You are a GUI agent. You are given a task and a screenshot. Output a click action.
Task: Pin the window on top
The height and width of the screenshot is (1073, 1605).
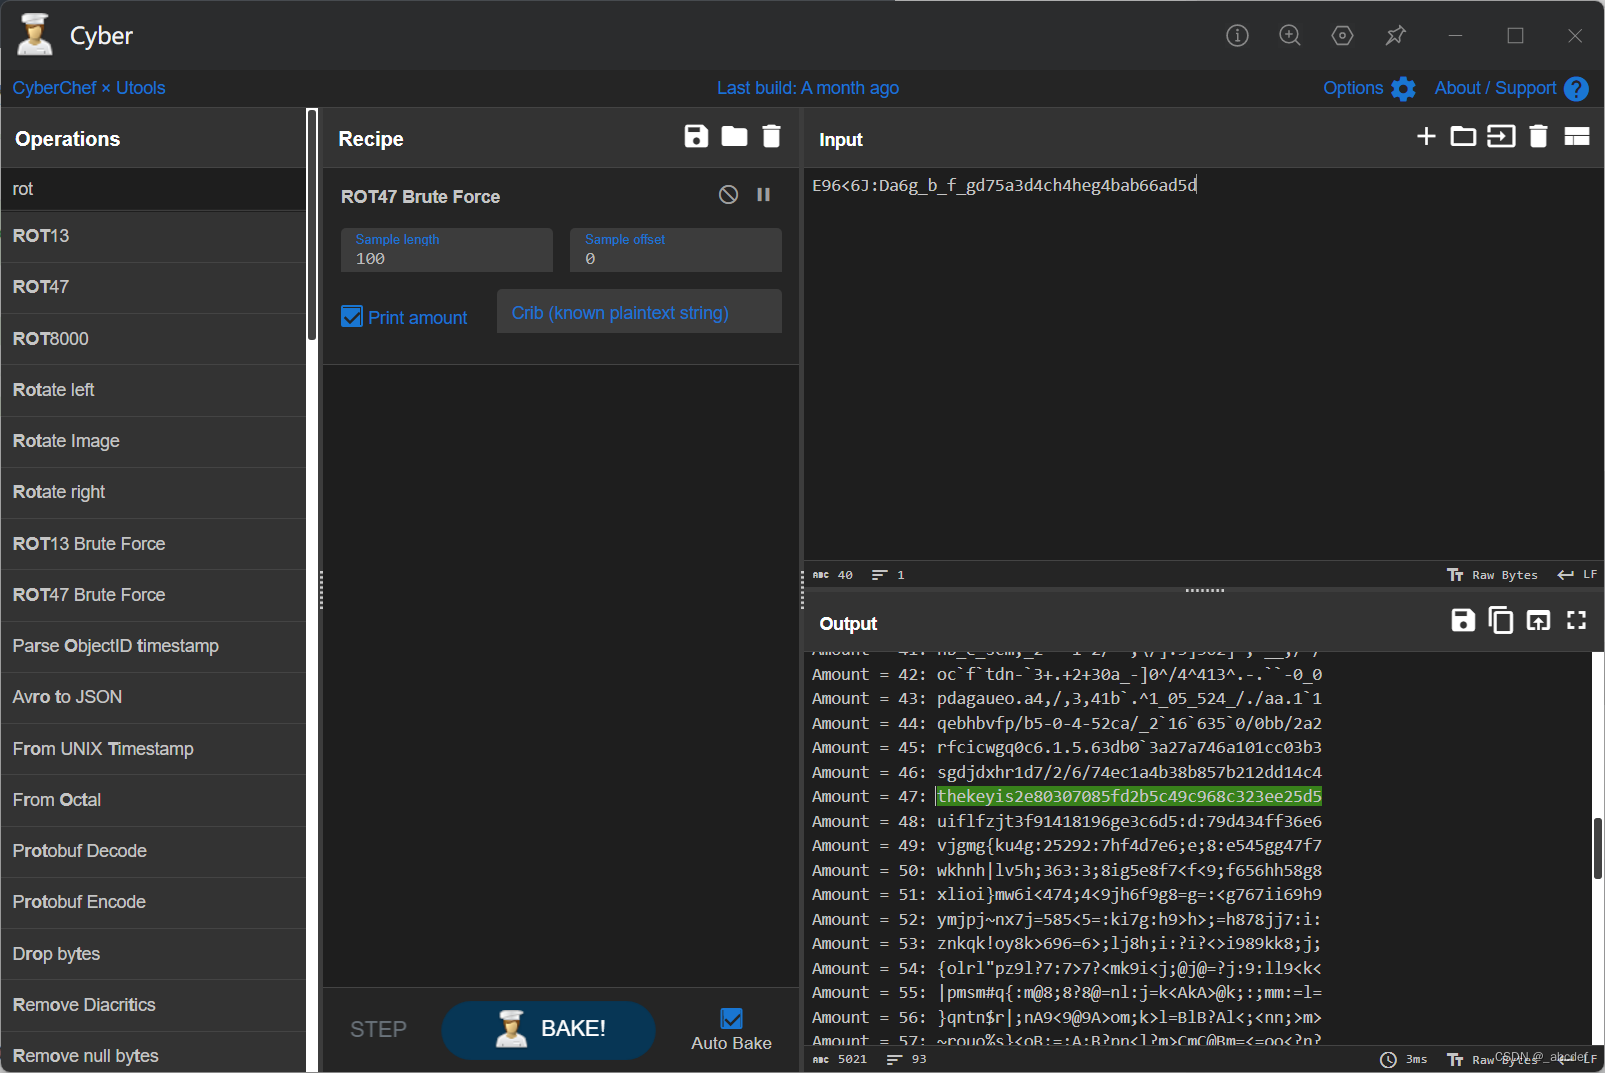1396,36
